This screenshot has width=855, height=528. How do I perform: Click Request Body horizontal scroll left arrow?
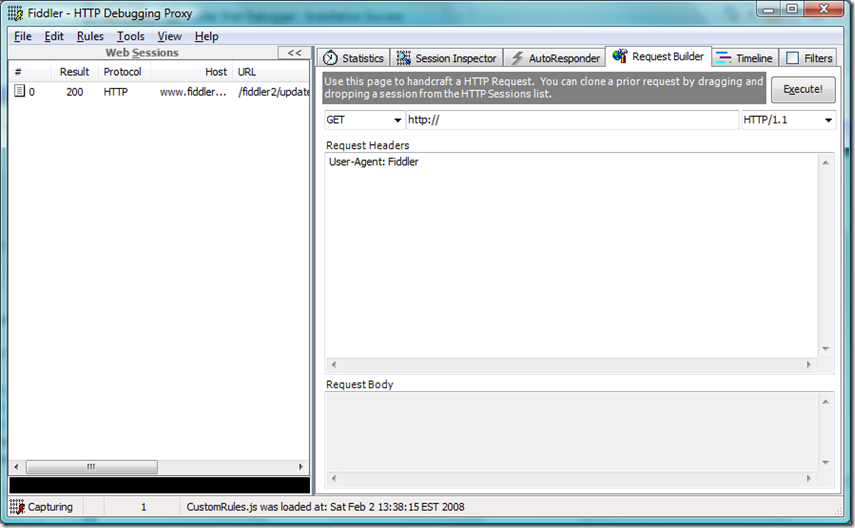334,478
